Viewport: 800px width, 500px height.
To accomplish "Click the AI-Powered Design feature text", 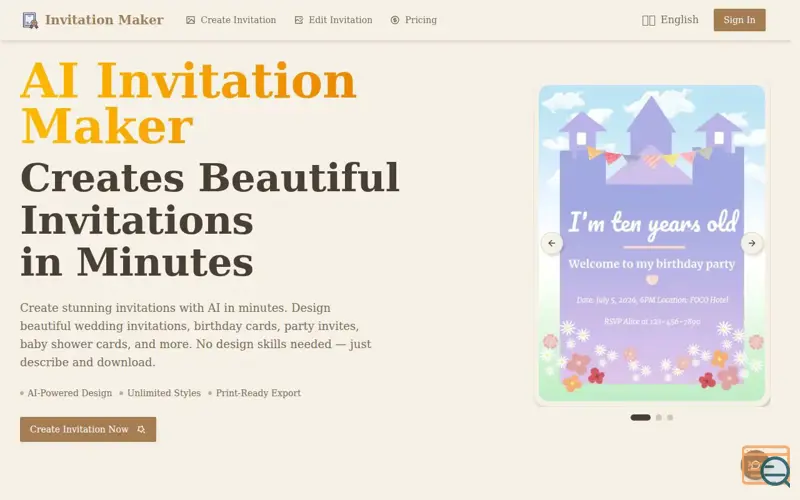I will pos(69,393).
